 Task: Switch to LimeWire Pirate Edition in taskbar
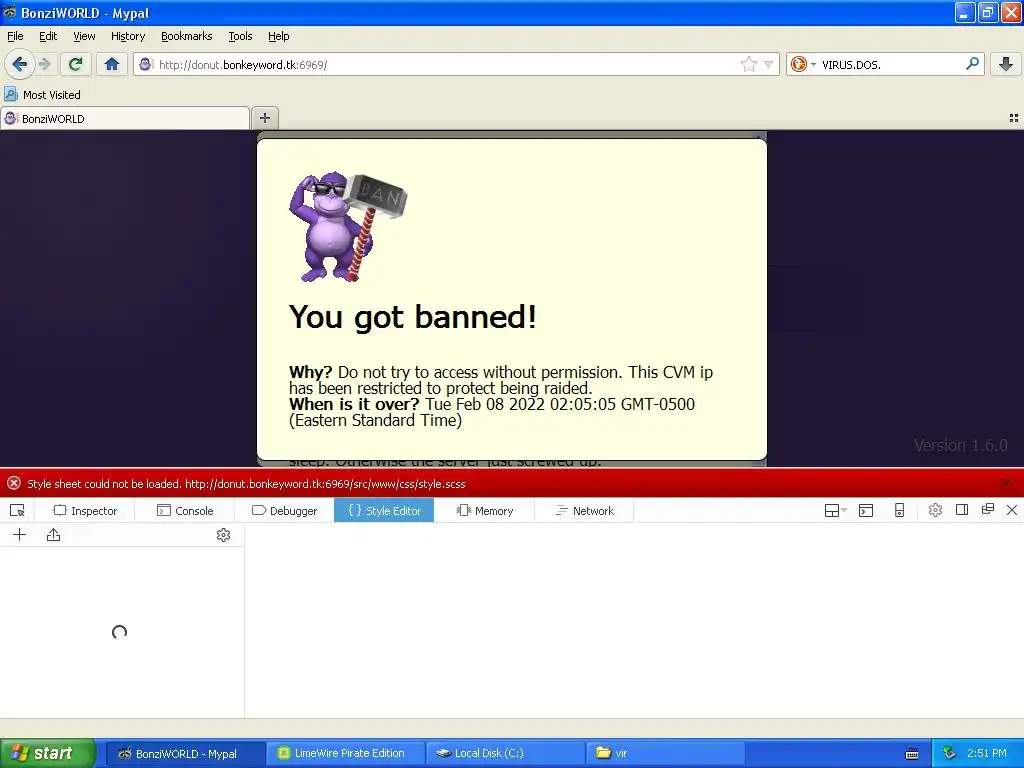click(346, 753)
